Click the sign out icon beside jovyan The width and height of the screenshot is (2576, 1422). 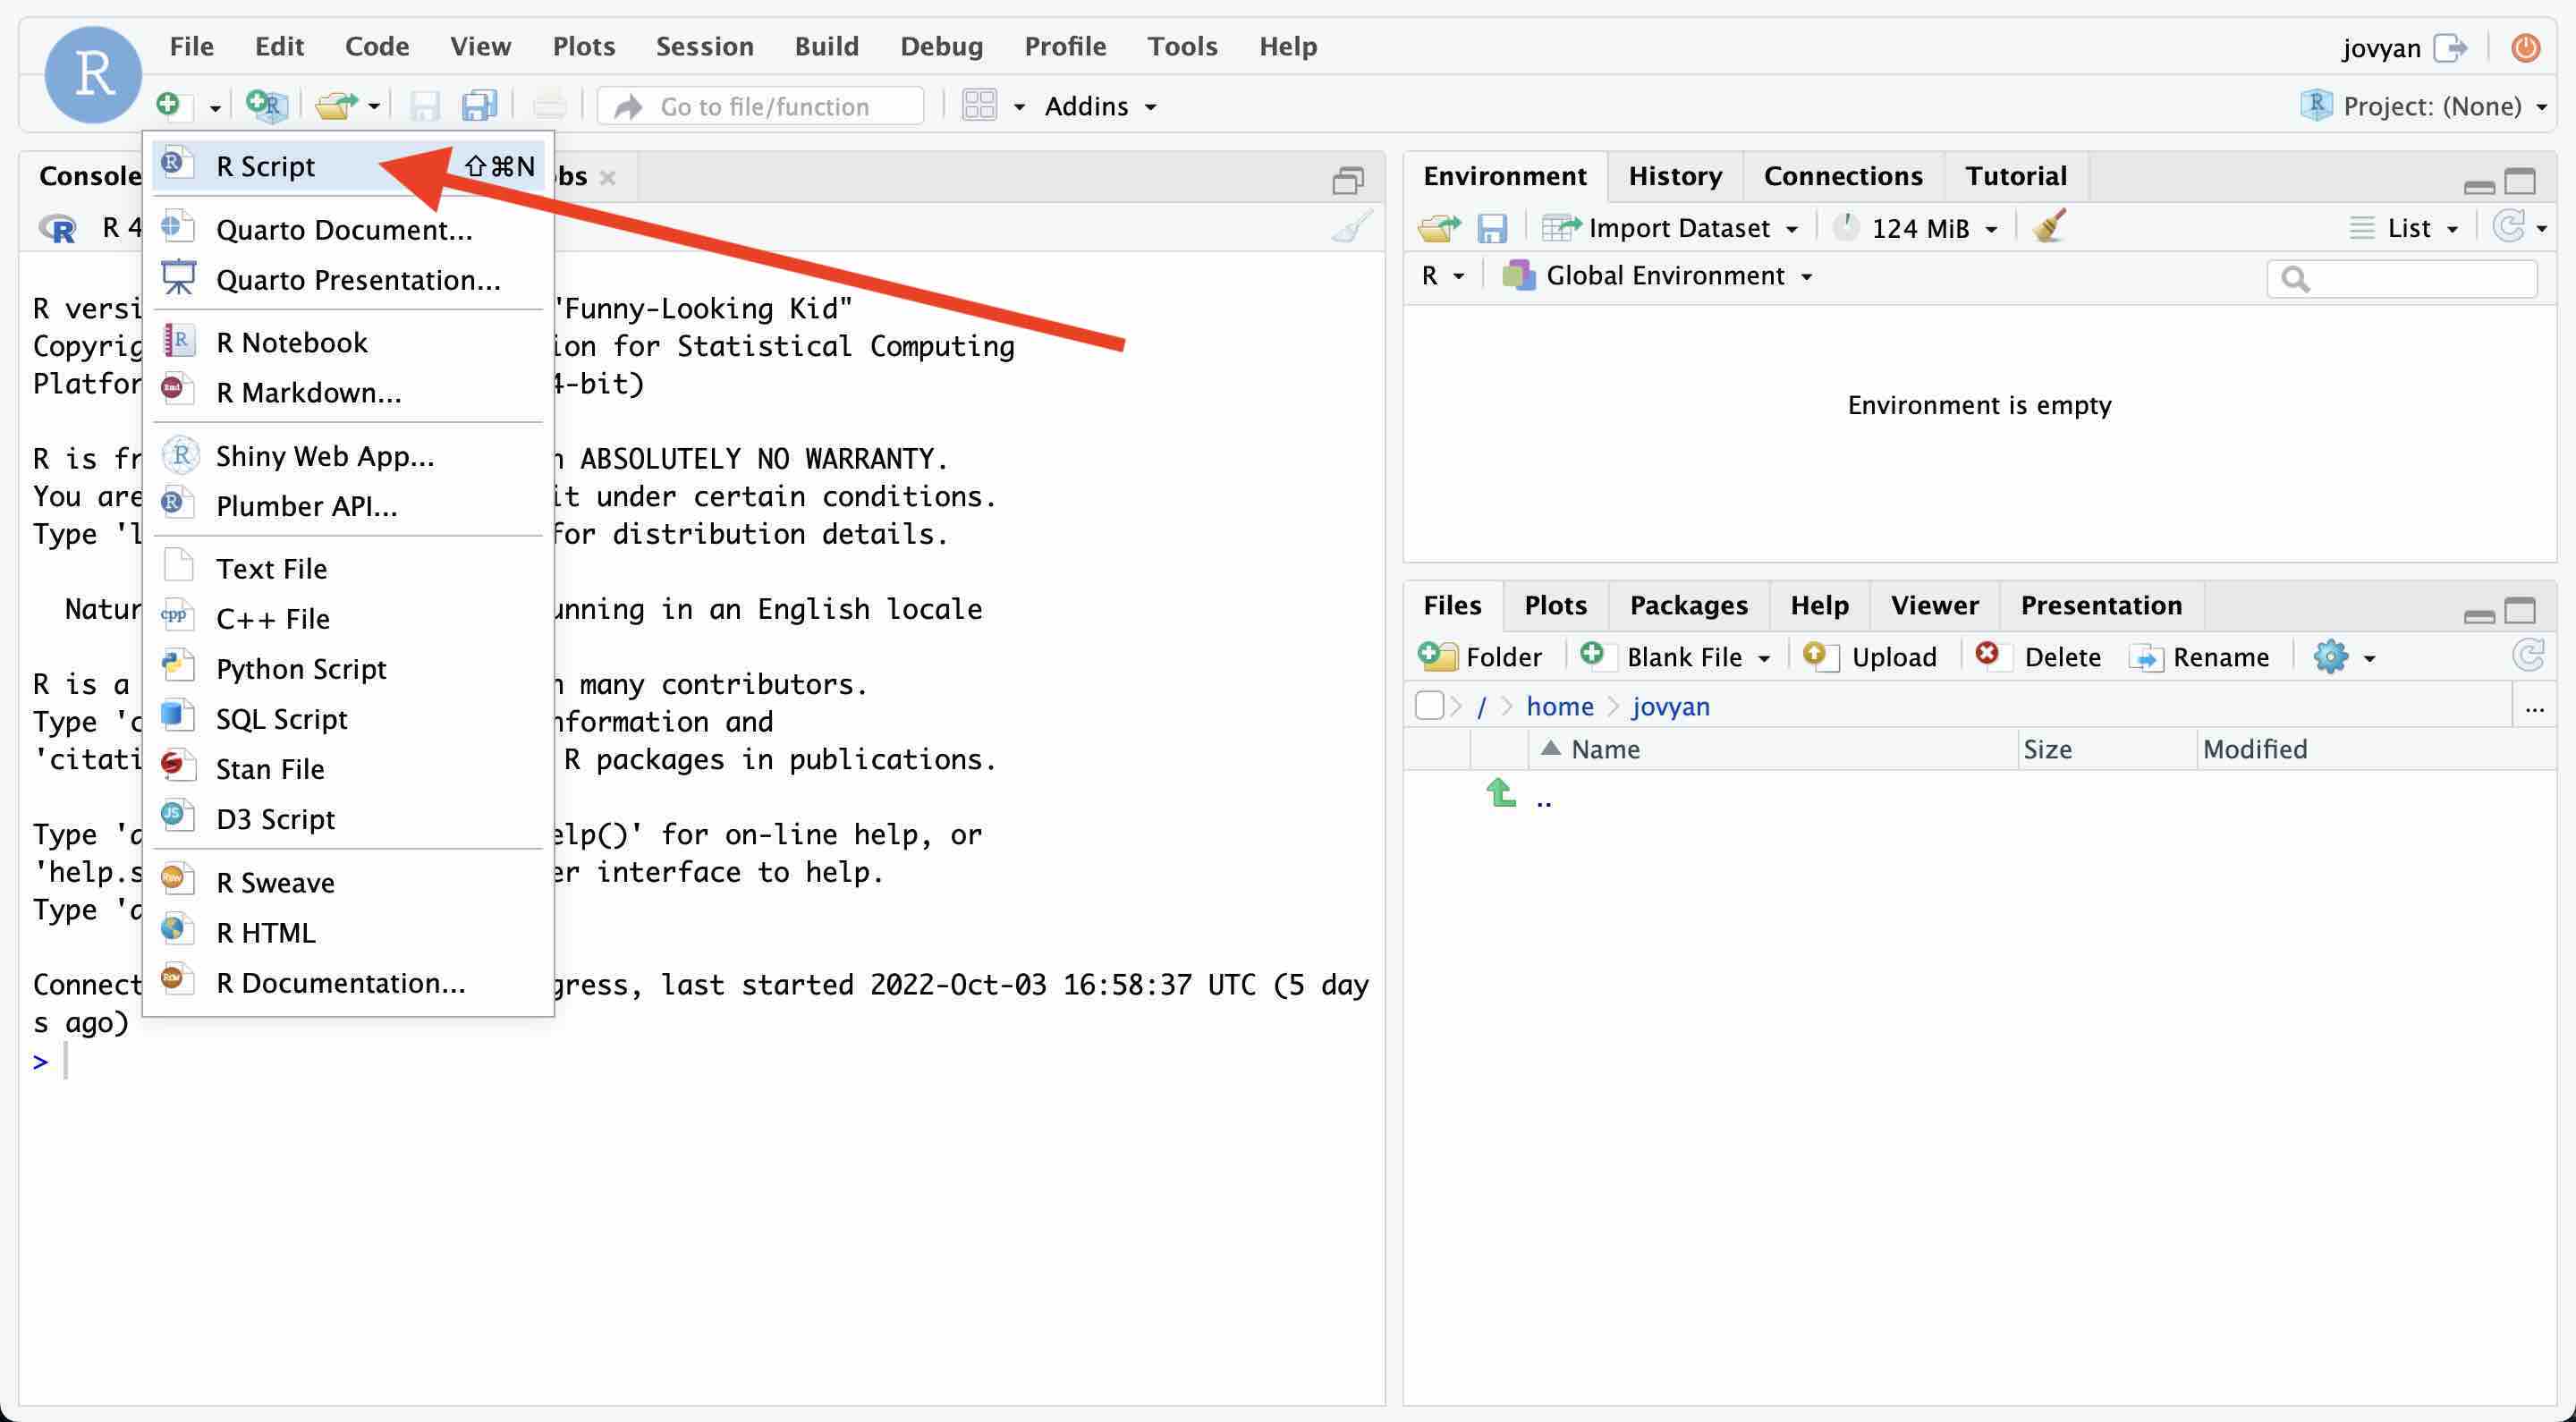point(2449,47)
